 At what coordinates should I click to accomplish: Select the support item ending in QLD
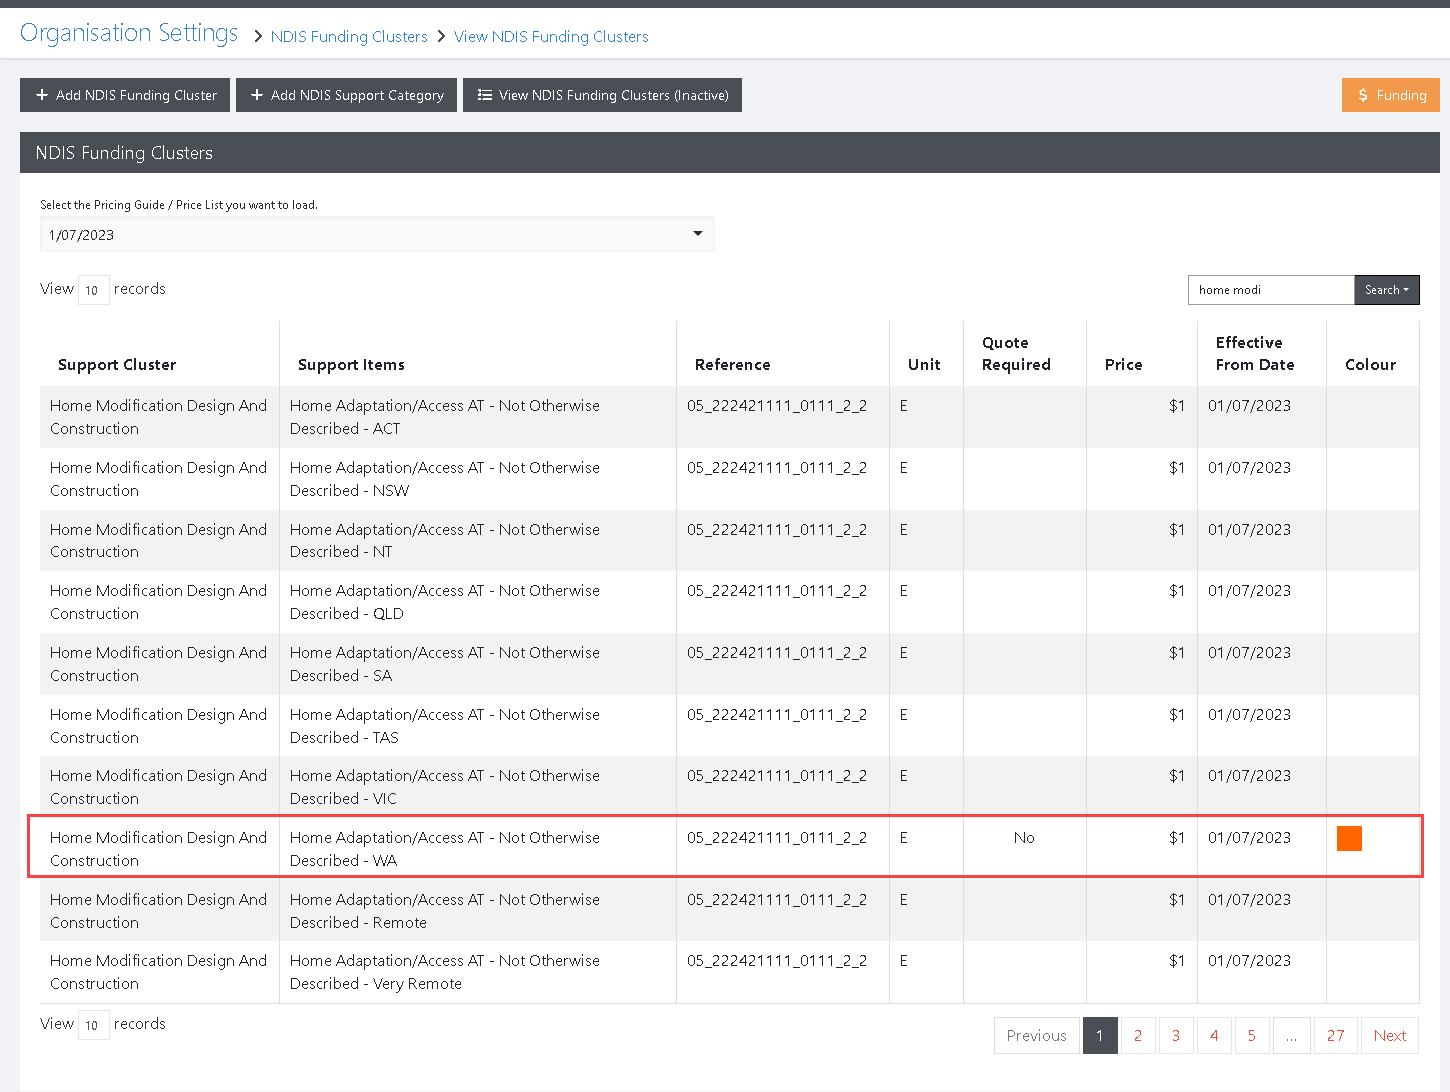point(445,602)
